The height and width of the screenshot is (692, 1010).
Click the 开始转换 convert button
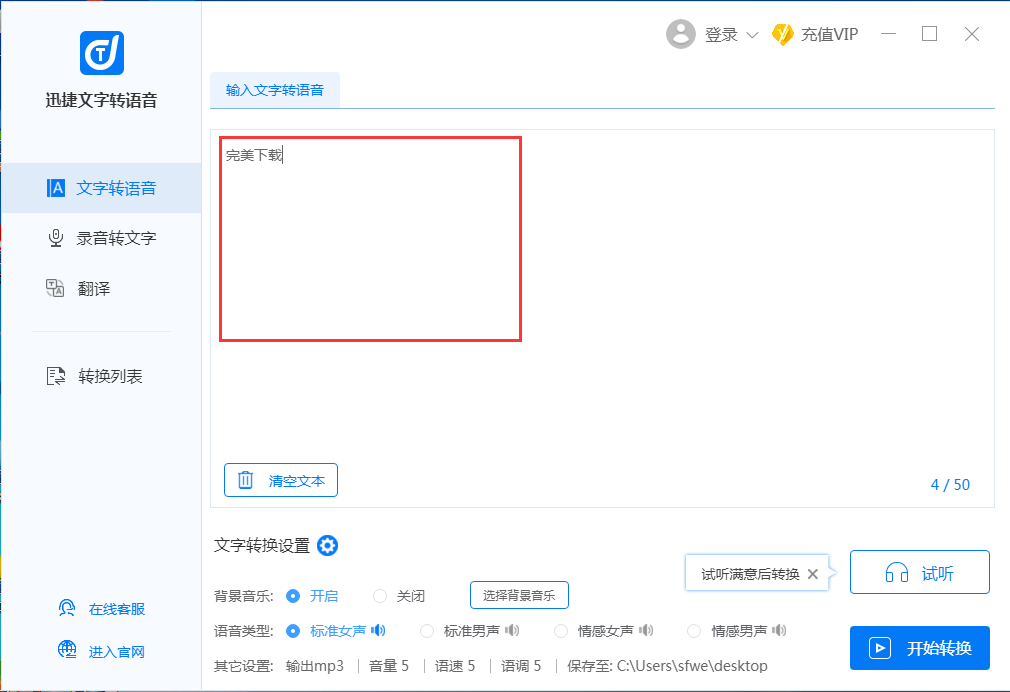point(919,648)
